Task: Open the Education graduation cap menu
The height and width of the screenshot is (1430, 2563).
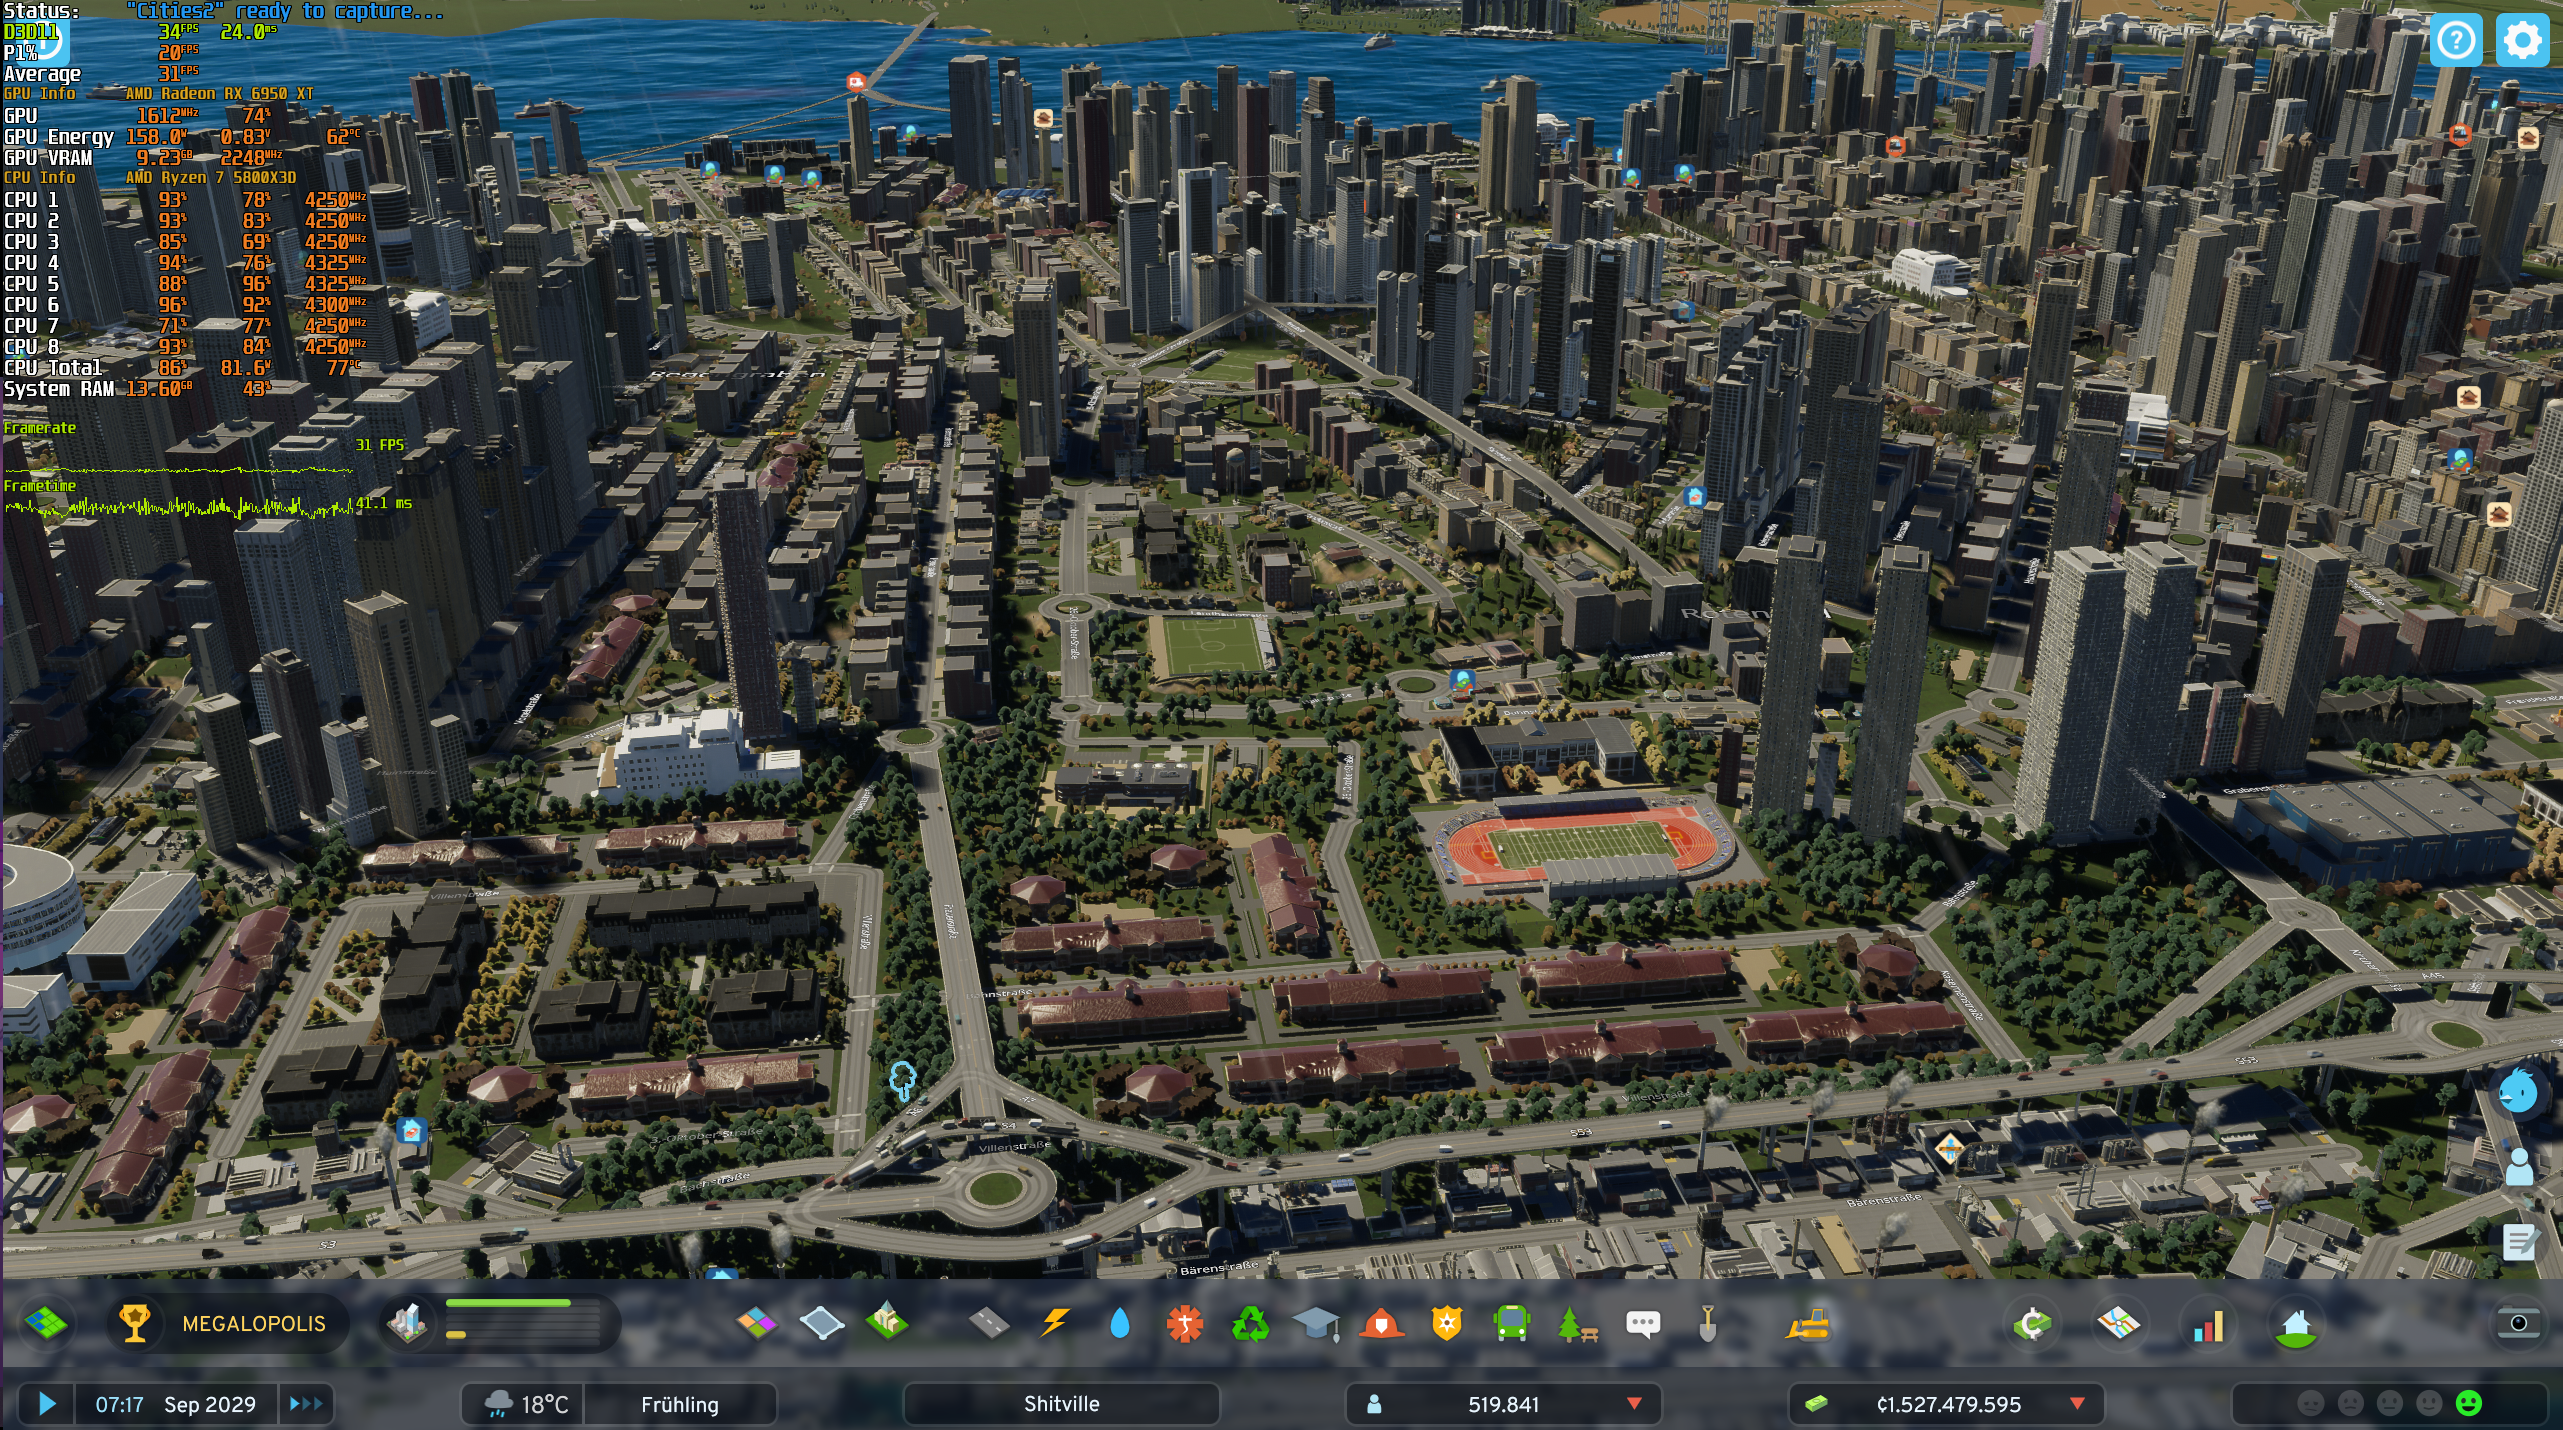Action: 1315,1324
